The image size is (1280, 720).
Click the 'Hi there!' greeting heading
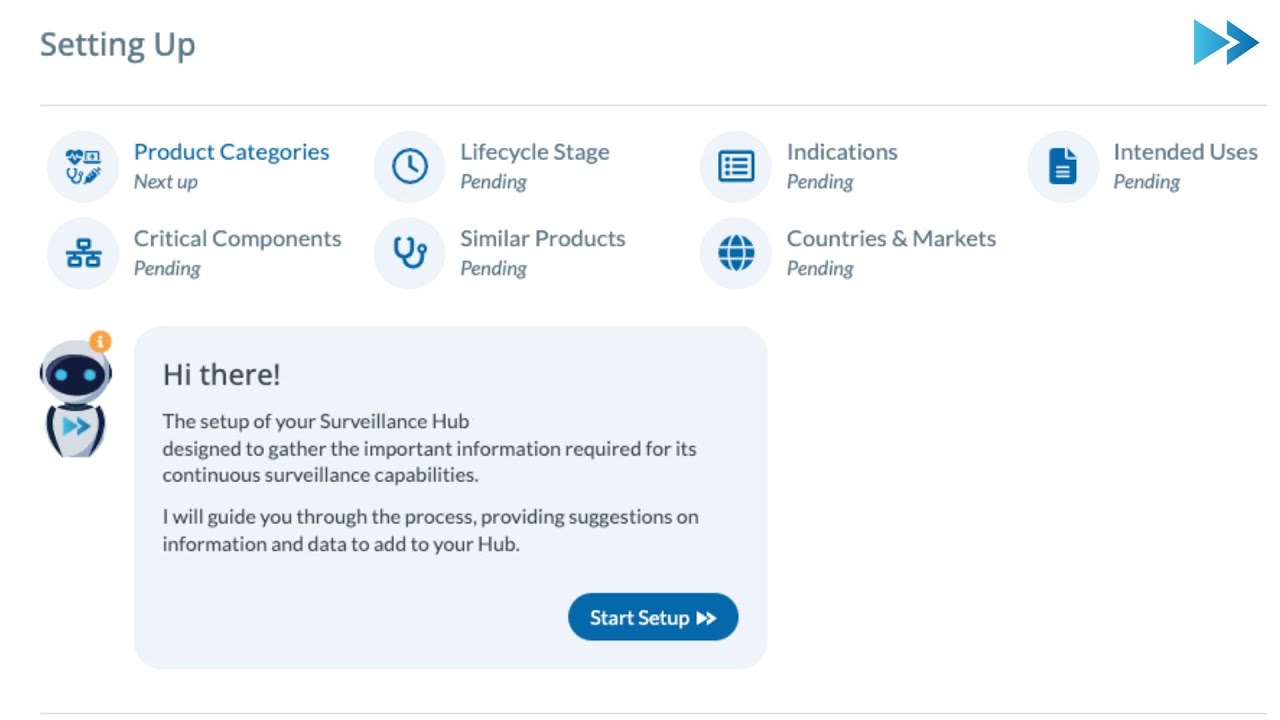[222, 375]
